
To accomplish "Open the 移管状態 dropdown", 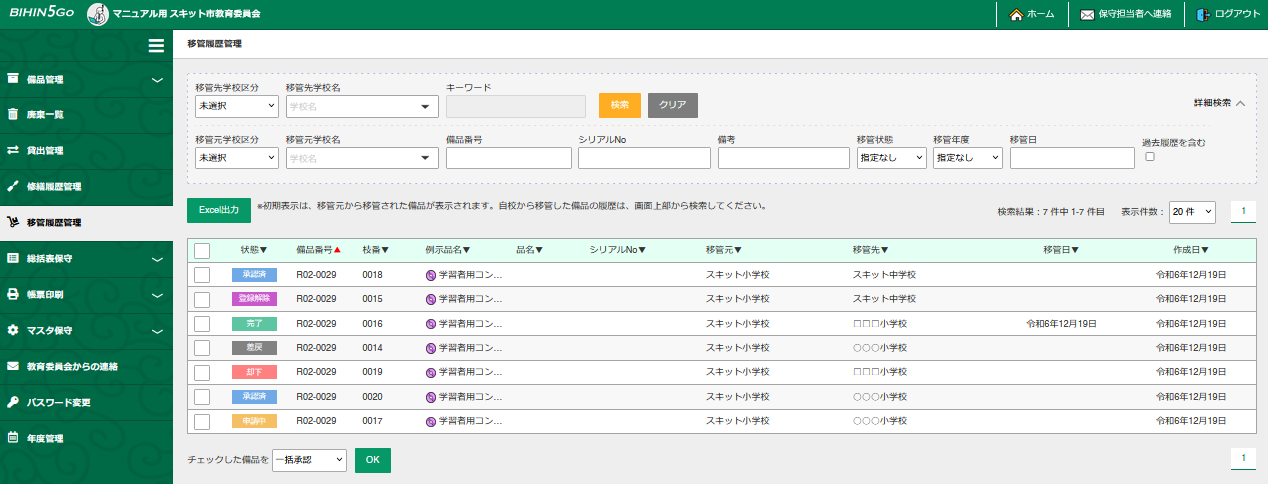I will [x=891, y=158].
